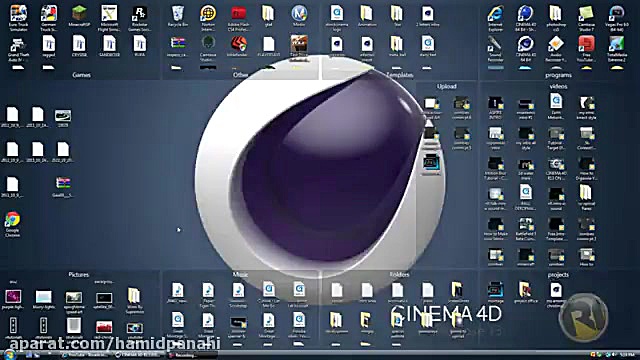
Task: Open the Intro By Supremox folder
Action: point(134,300)
